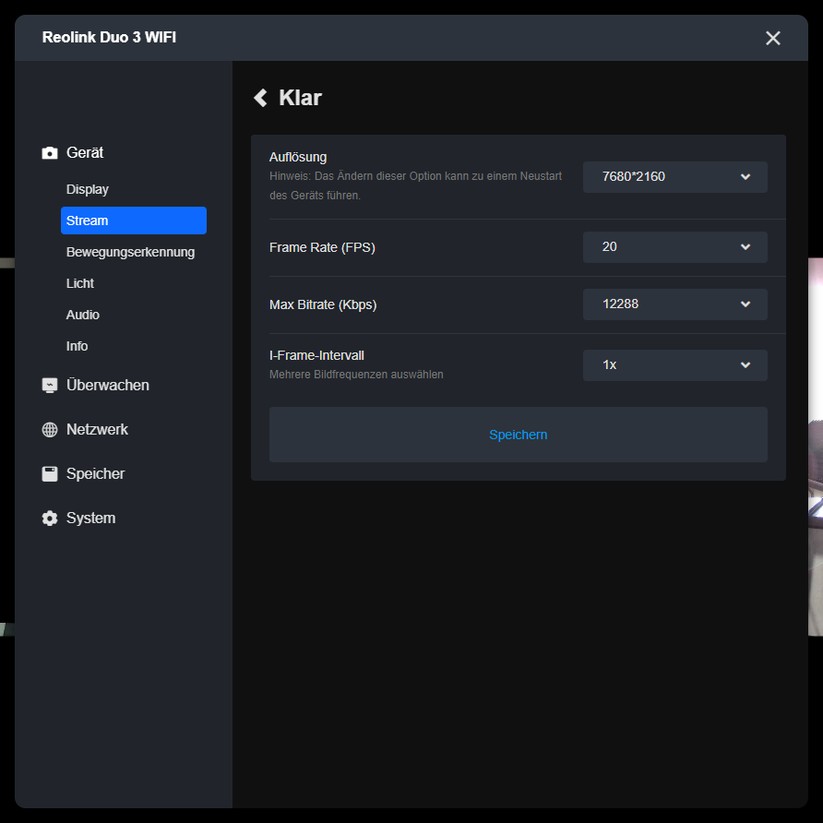Click the Speicher storage icon
Screen dimensions: 823x823
tap(49, 473)
